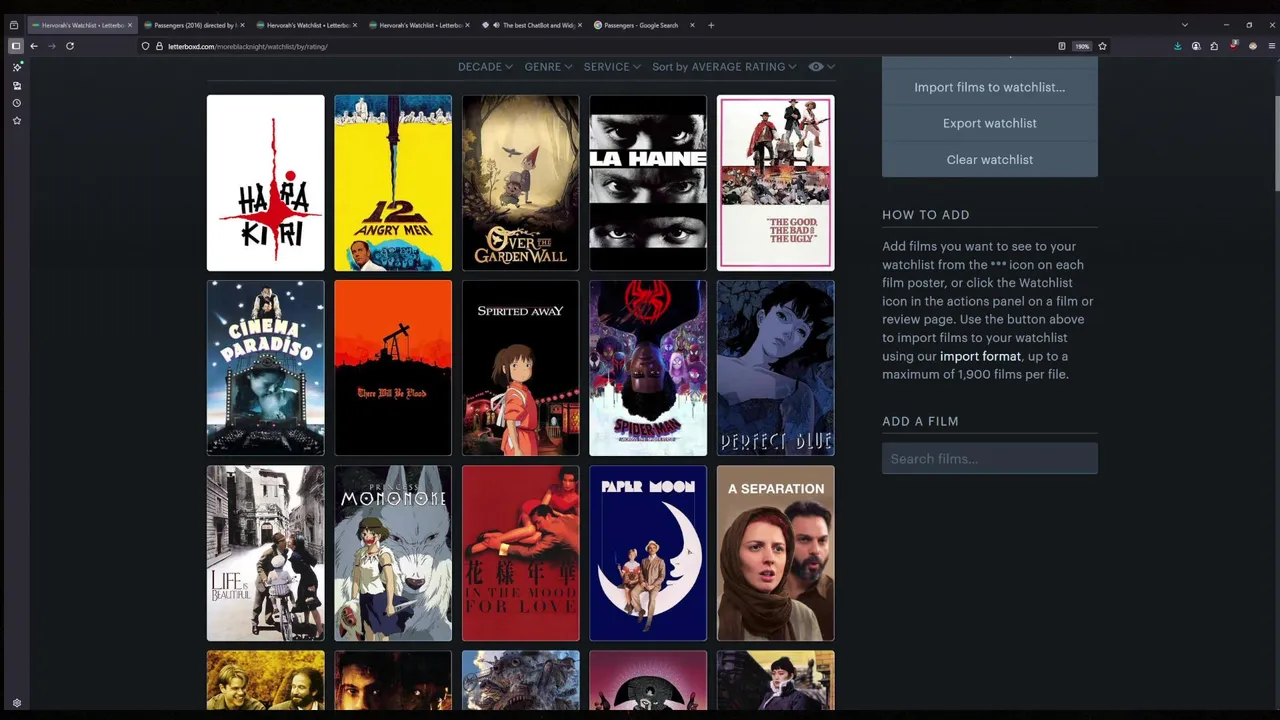Click the browser back arrow
Image resolution: width=1280 pixels, height=720 pixels.
tap(34, 46)
